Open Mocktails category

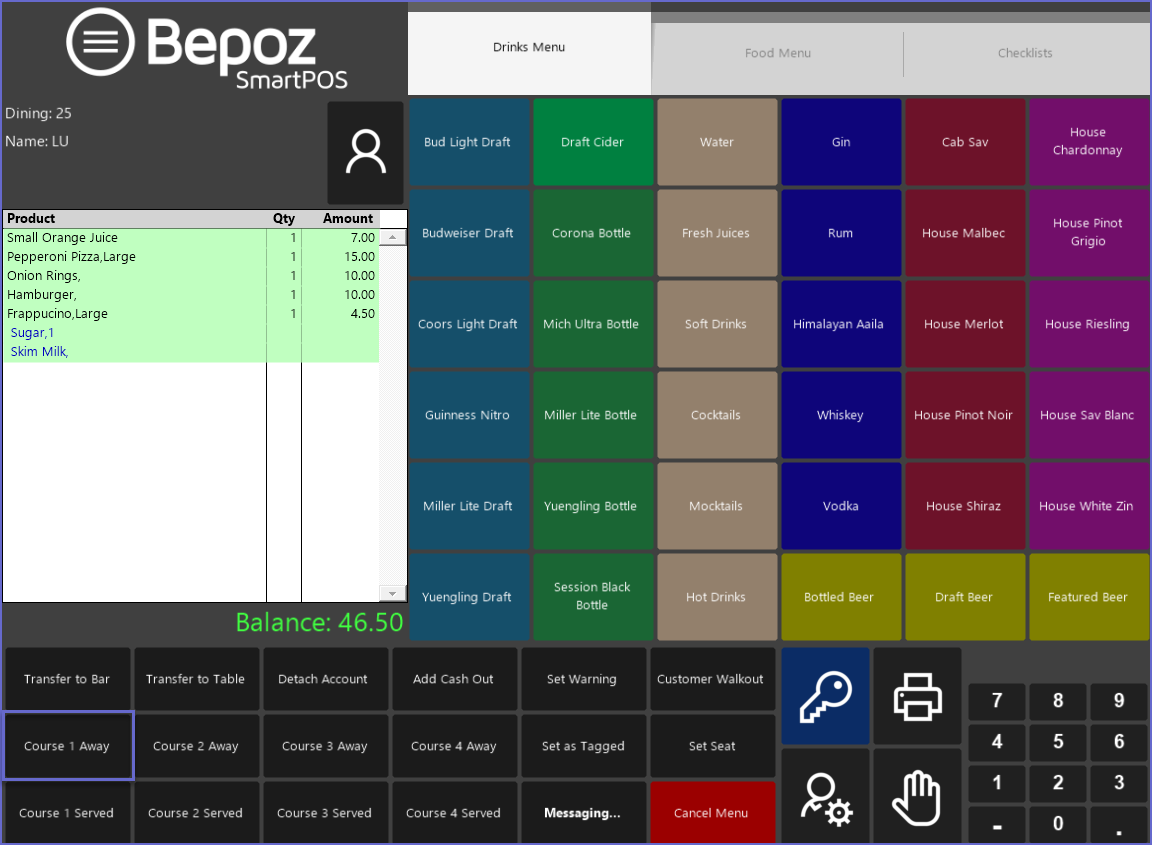click(x=716, y=506)
